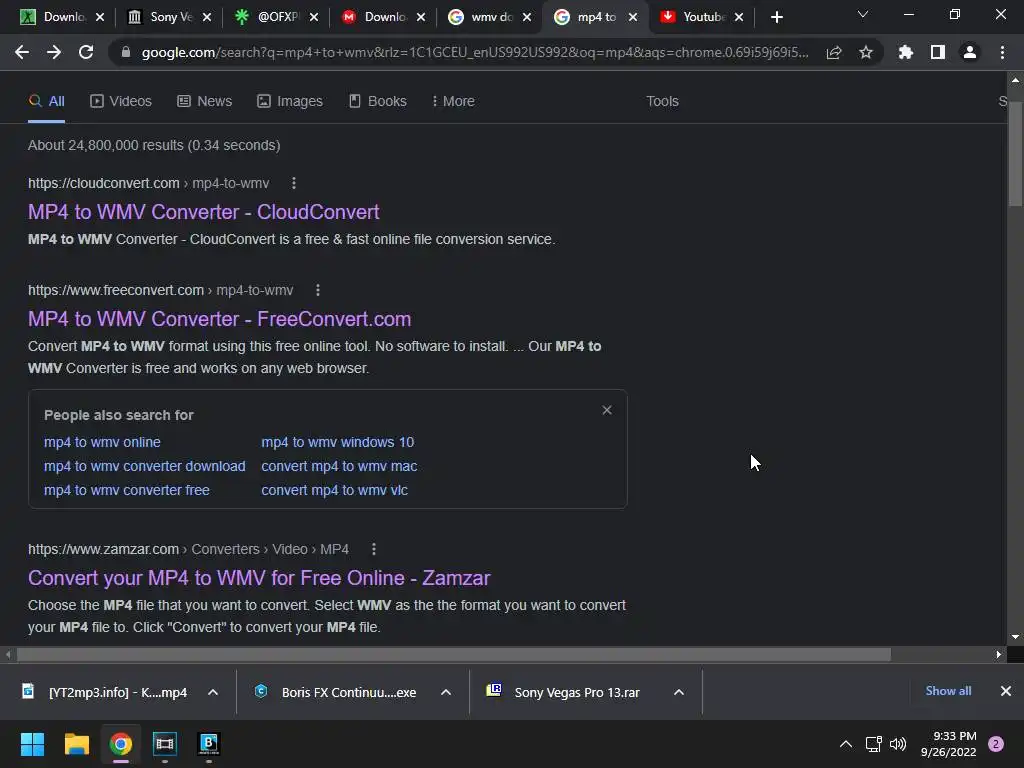Toggle the Chrome side panel icon
1024x768 pixels.
click(x=938, y=52)
